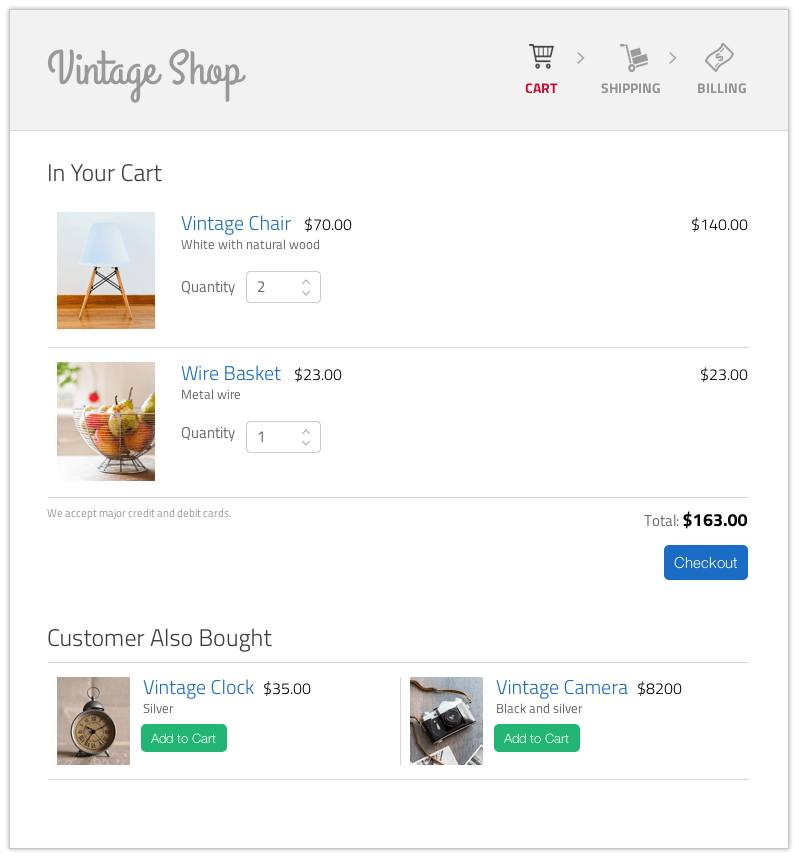Decrease Vintage Chair quantity with down arrow

coord(306,293)
